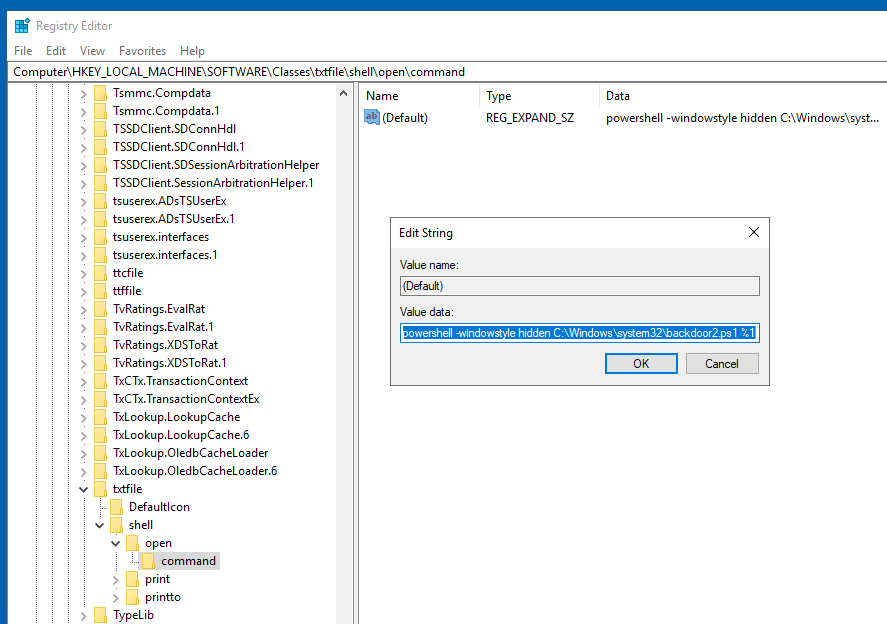Select the command key in tree
This screenshot has height=624, width=887.
tap(188, 561)
